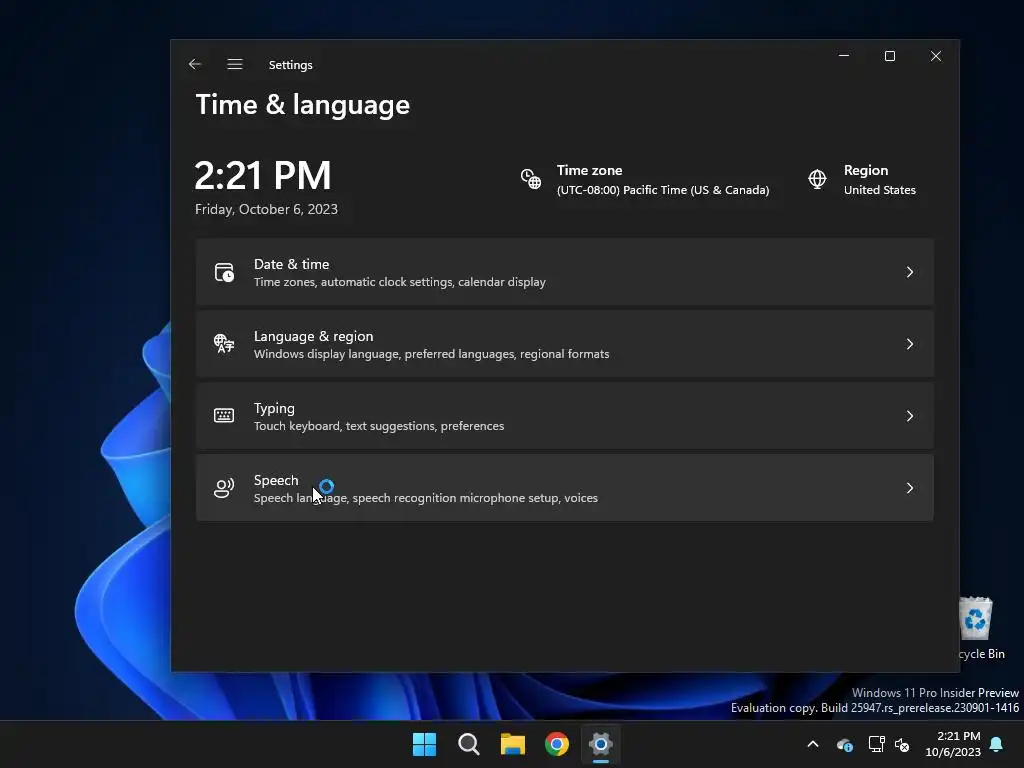Close the Settings window

coord(936,56)
